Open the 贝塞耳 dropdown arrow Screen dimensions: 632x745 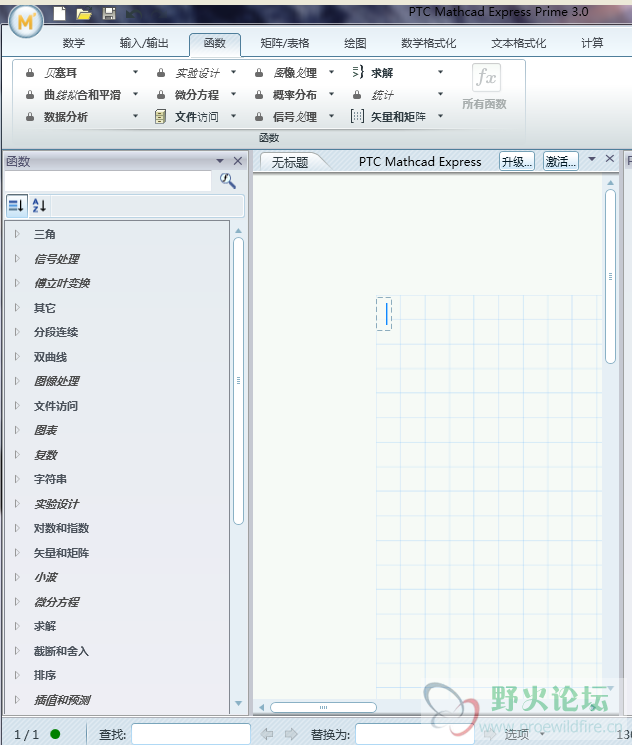(135, 72)
